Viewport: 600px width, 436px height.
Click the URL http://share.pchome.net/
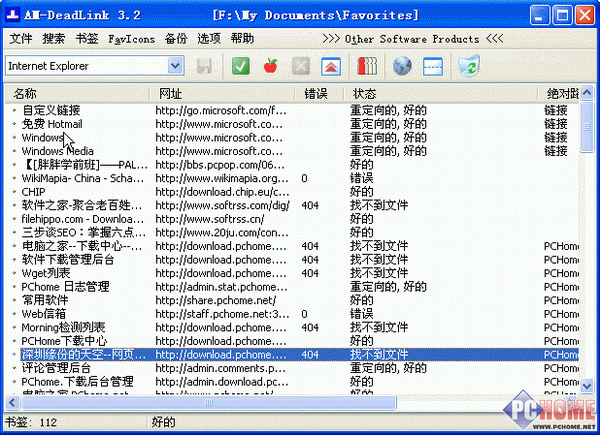pyautogui.click(x=215, y=301)
